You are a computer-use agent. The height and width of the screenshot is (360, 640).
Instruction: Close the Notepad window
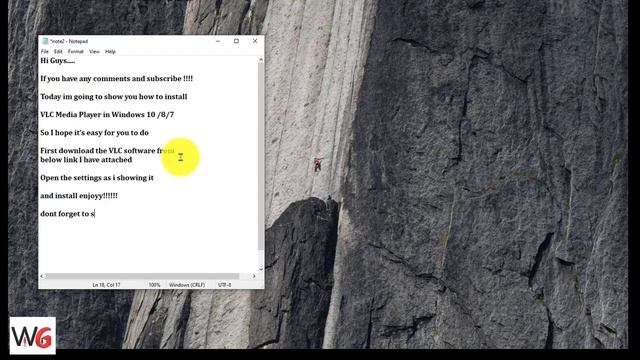255,41
